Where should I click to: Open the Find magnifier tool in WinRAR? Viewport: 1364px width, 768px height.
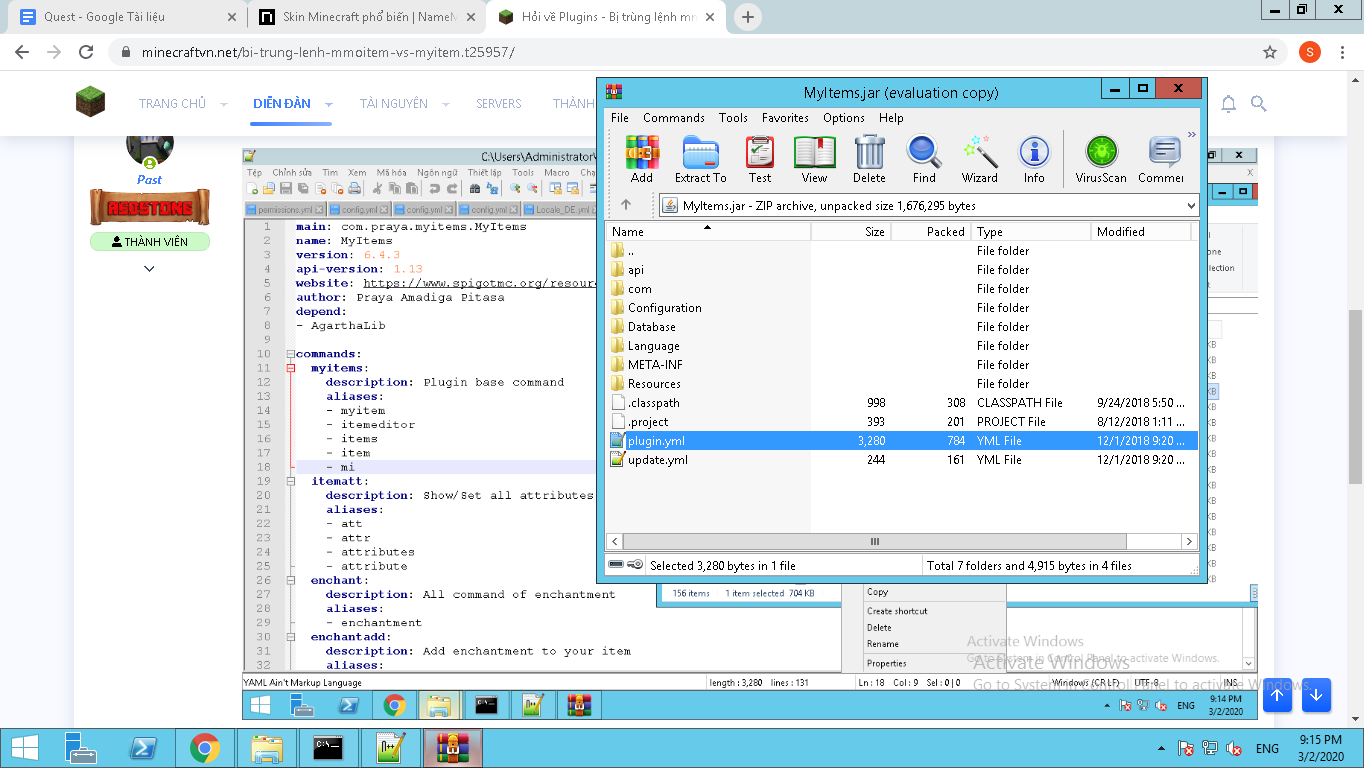pyautogui.click(x=924, y=160)
